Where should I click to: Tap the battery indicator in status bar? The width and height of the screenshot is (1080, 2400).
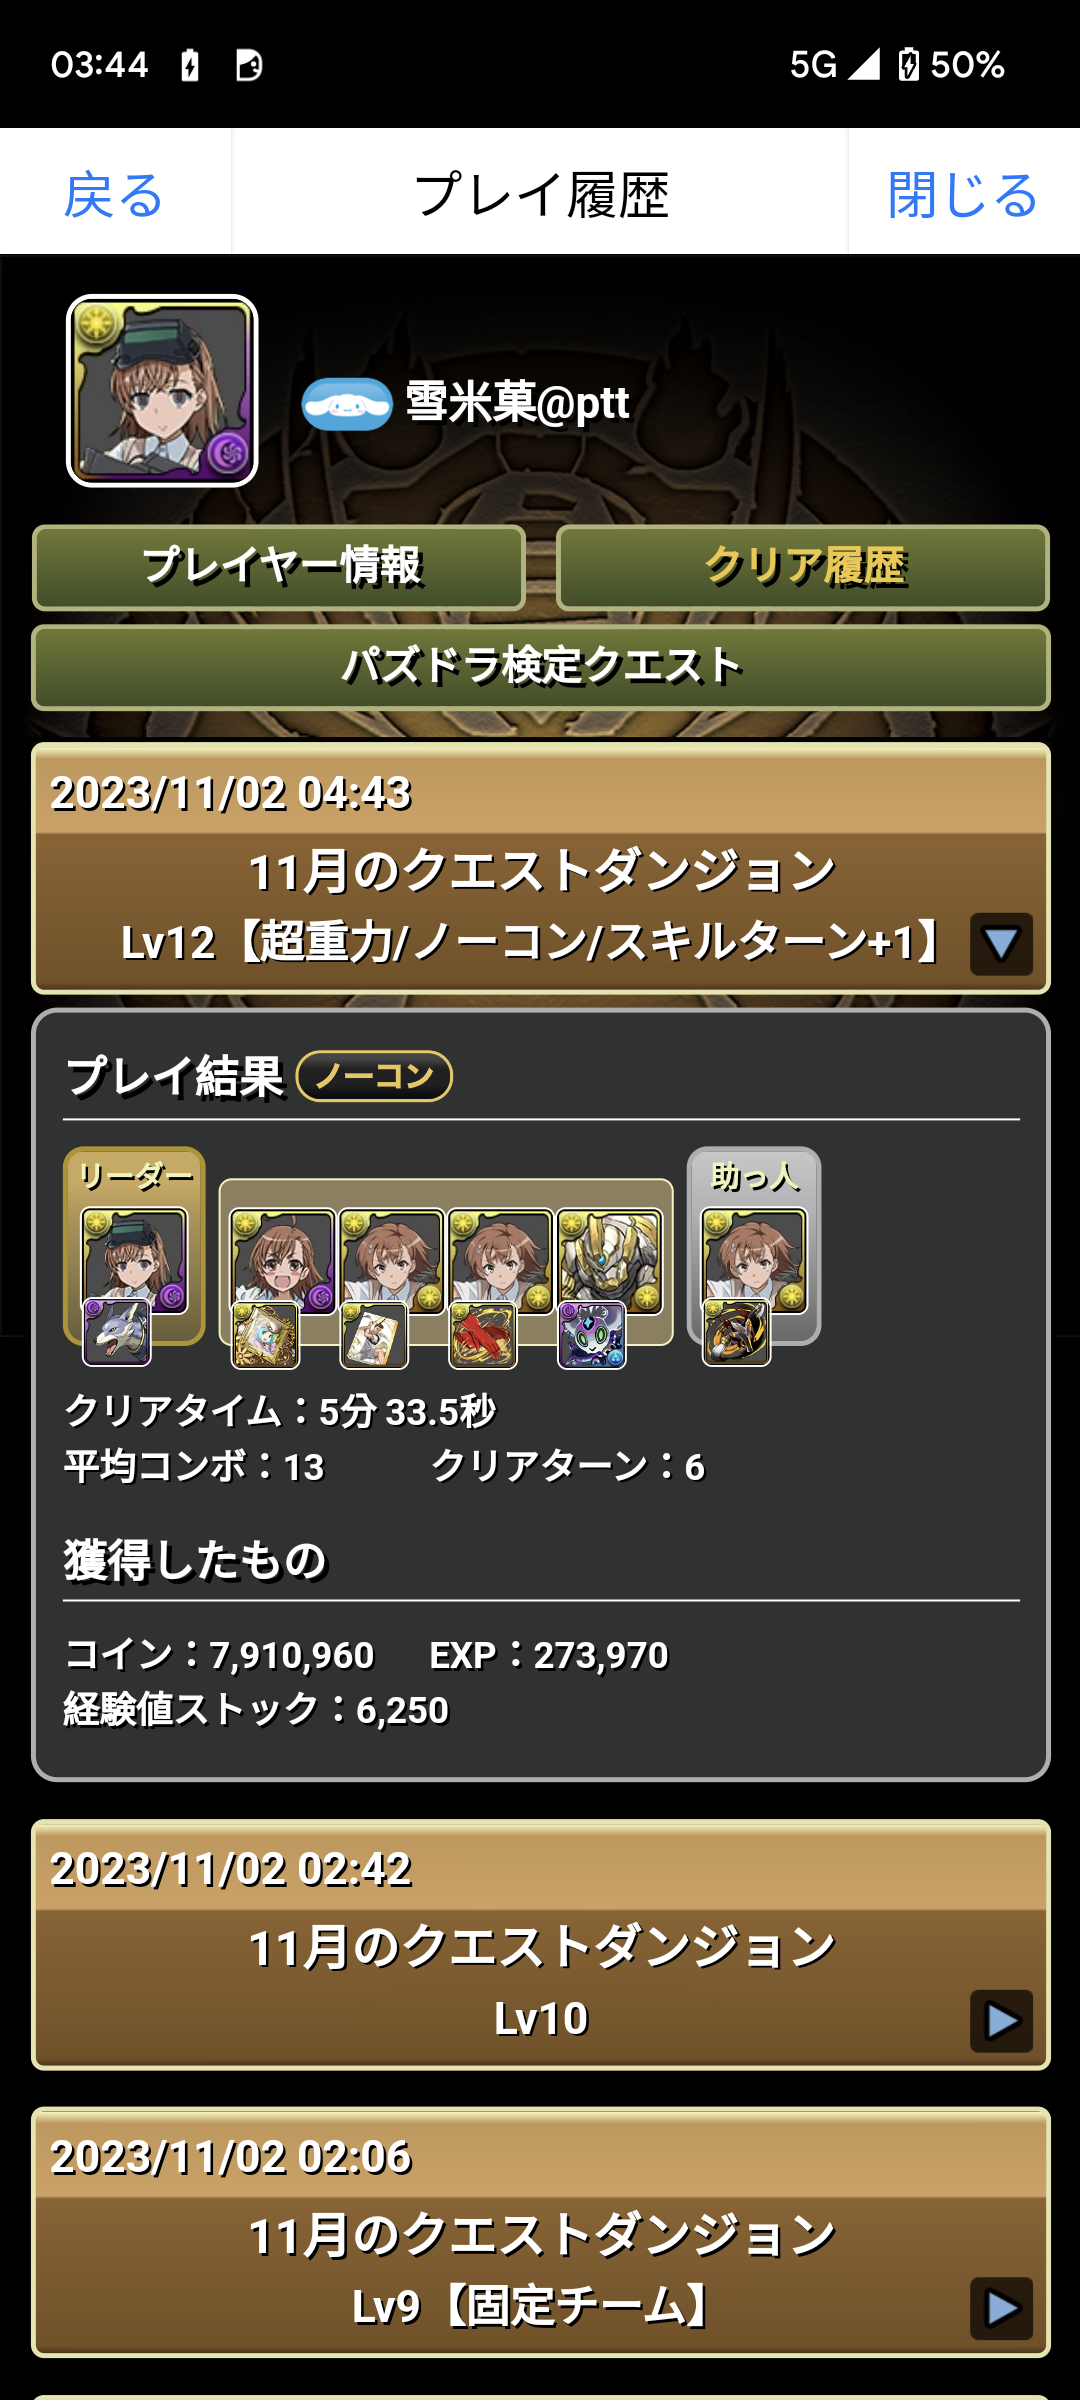[x=909, y=65]
